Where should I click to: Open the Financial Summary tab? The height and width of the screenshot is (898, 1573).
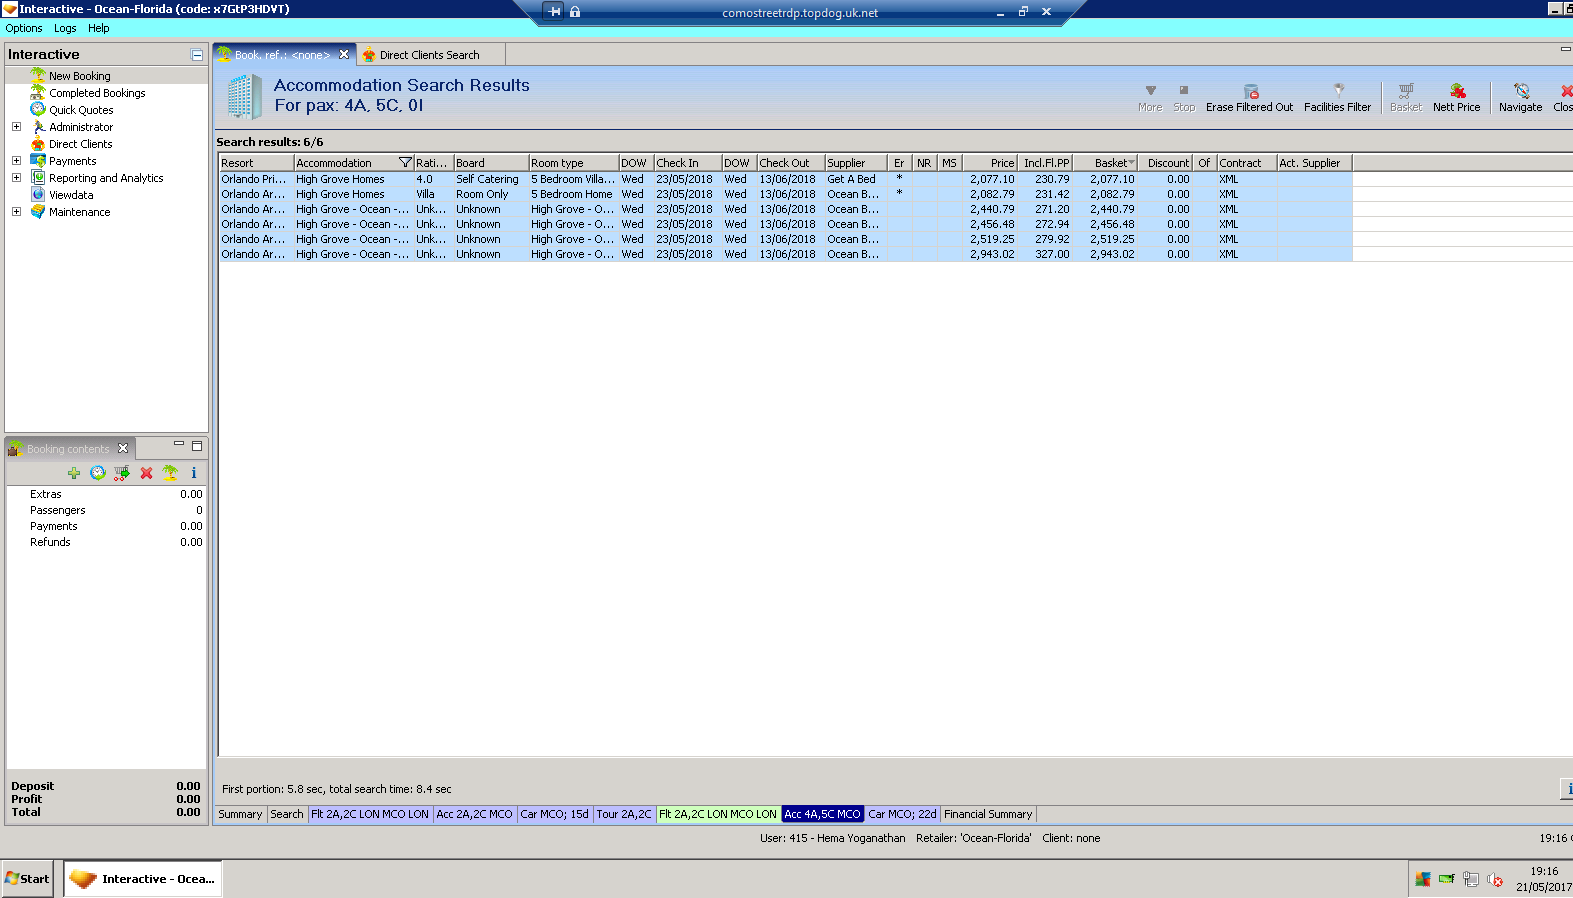click(x=988, y=815)
